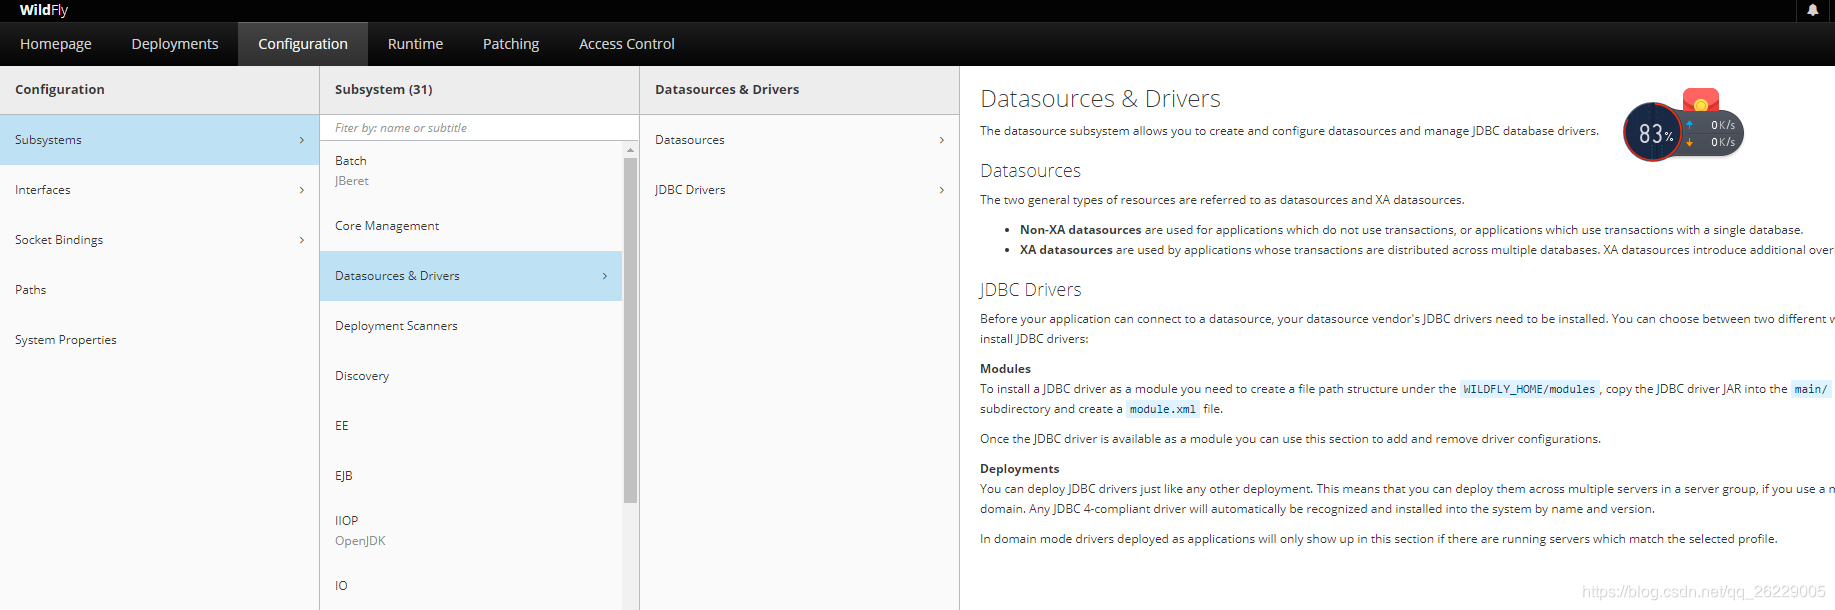Open the Paths item
The width and height of the screenshot is (1835, 610).
(x=159, y=290)
